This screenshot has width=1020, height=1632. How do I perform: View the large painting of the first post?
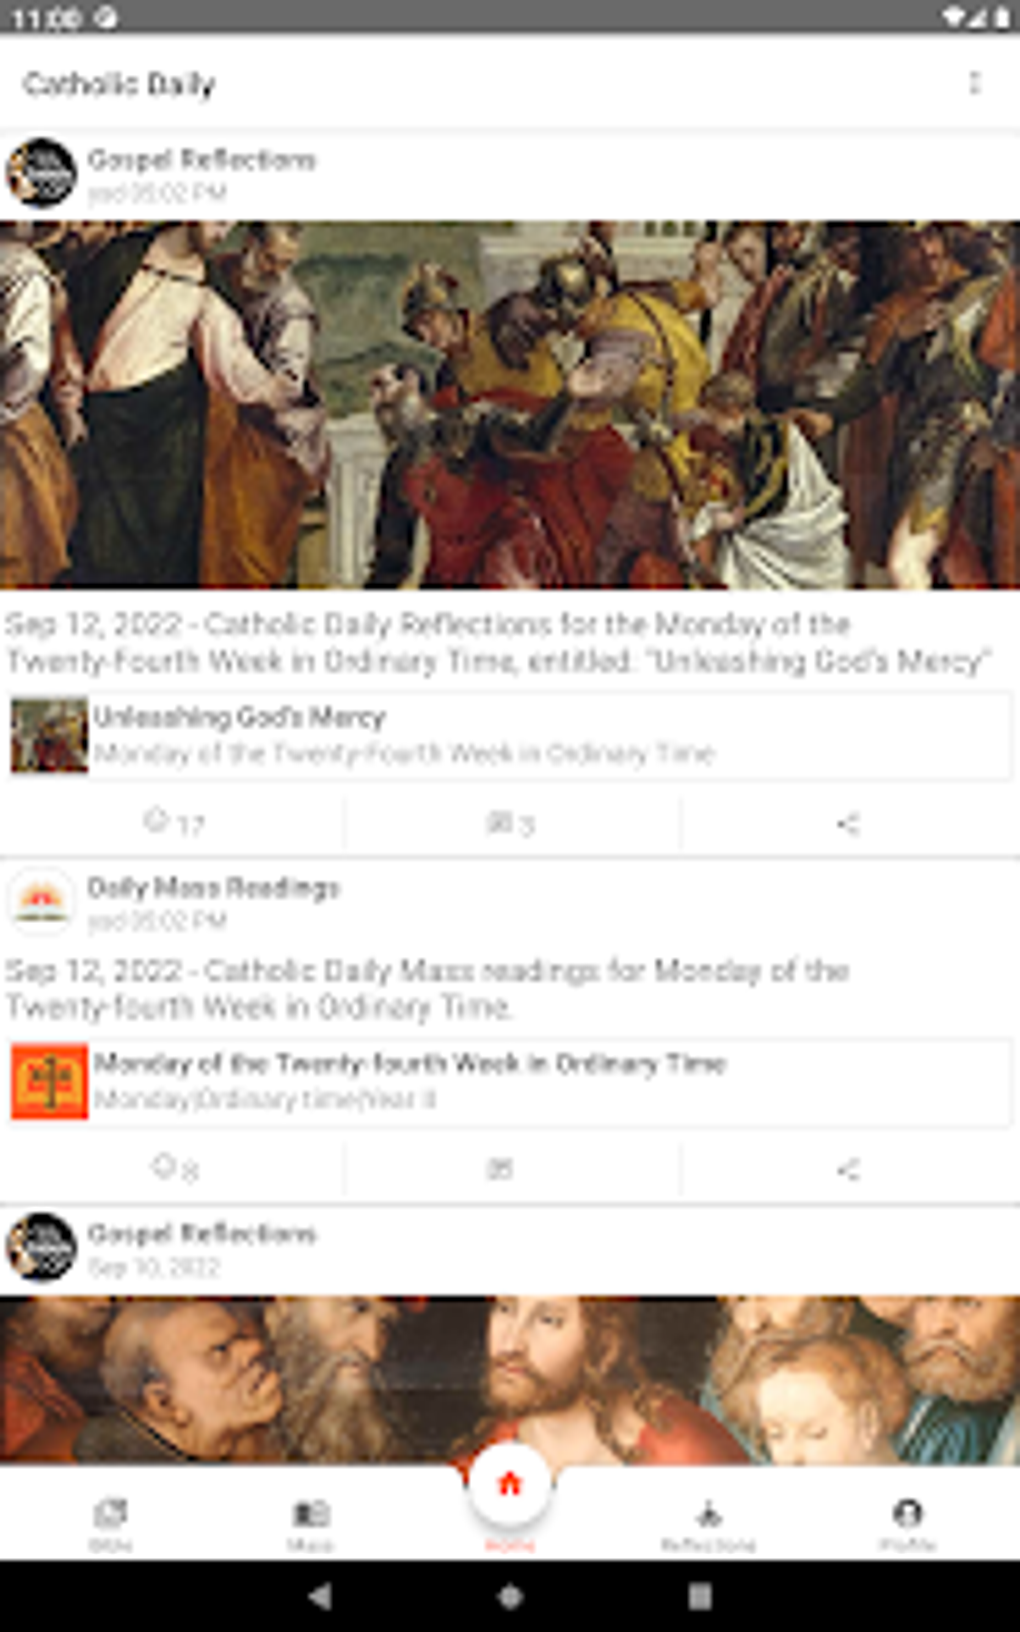point(510,404)
